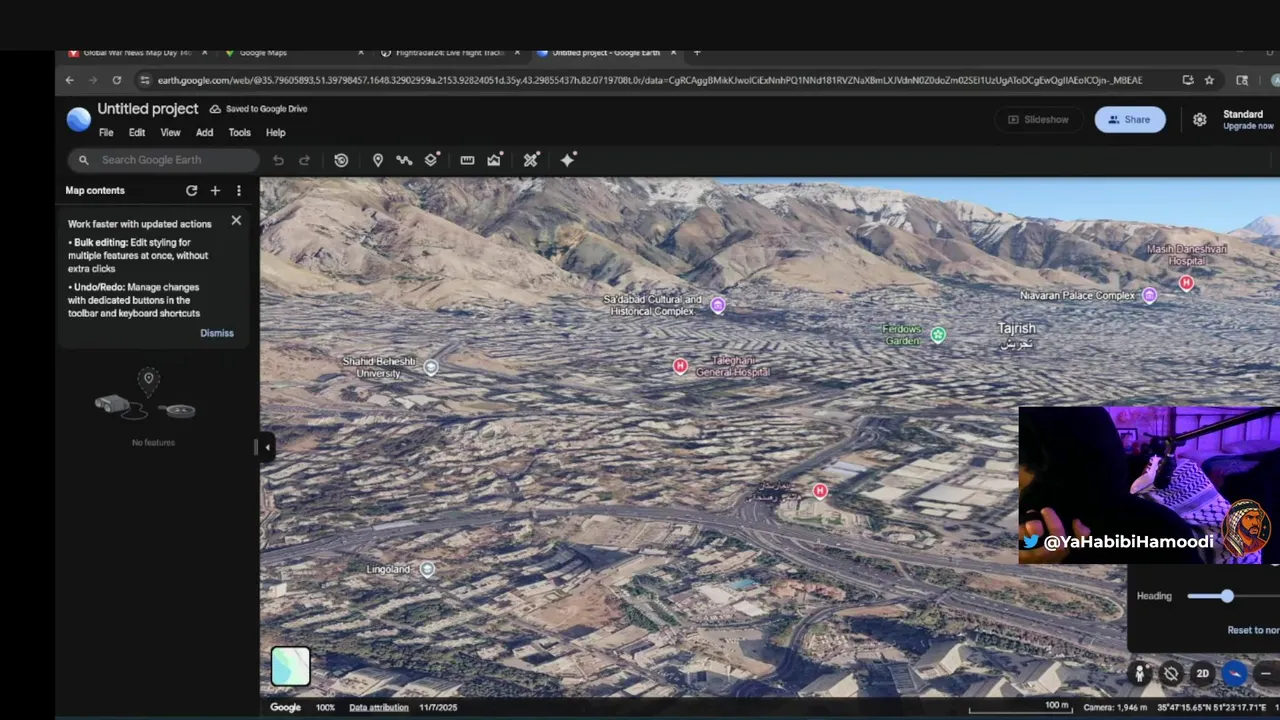Click the Camera: 1,946 m readout
This screenshot has height=720, width=1280.
pos(1113,707)
